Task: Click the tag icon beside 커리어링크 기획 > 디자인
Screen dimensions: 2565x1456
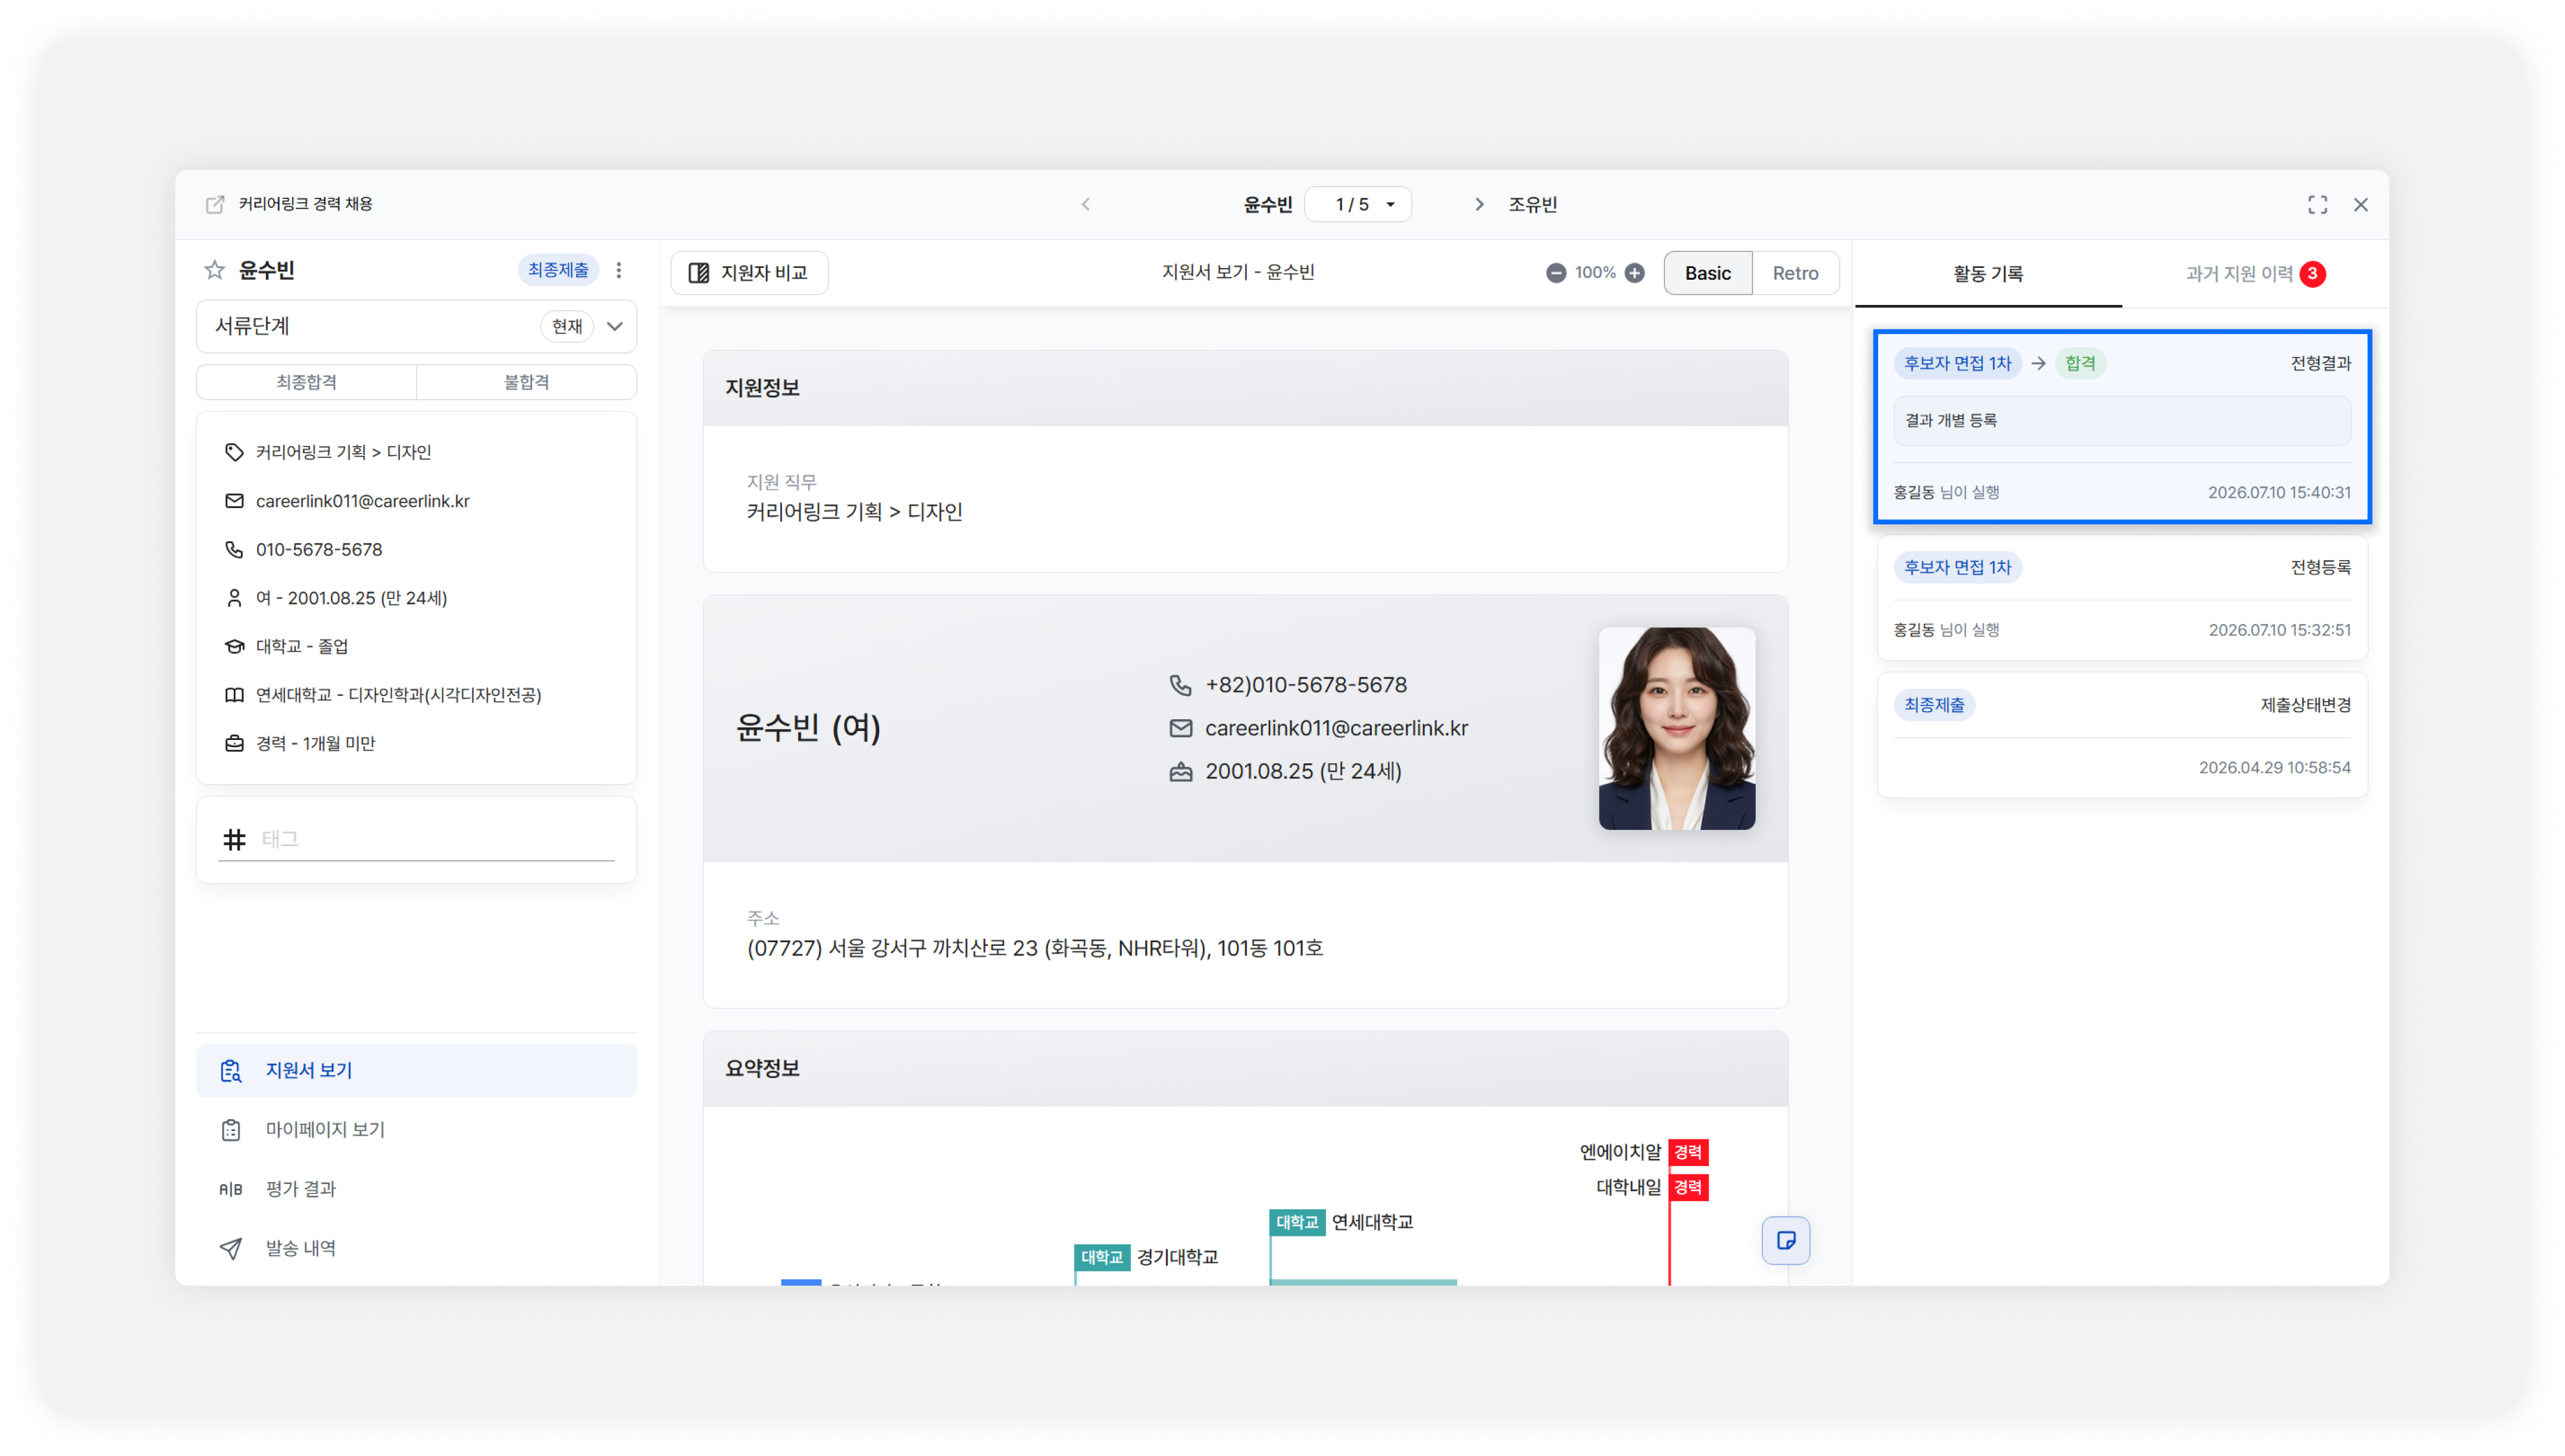Action: (x=234, y=452)
